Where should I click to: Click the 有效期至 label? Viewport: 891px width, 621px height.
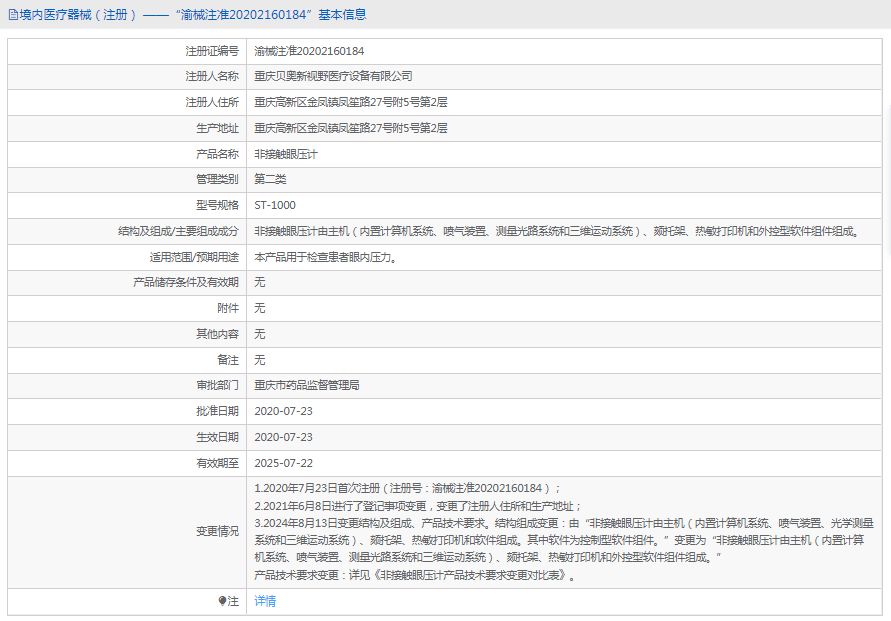click(x=218, y=463)
